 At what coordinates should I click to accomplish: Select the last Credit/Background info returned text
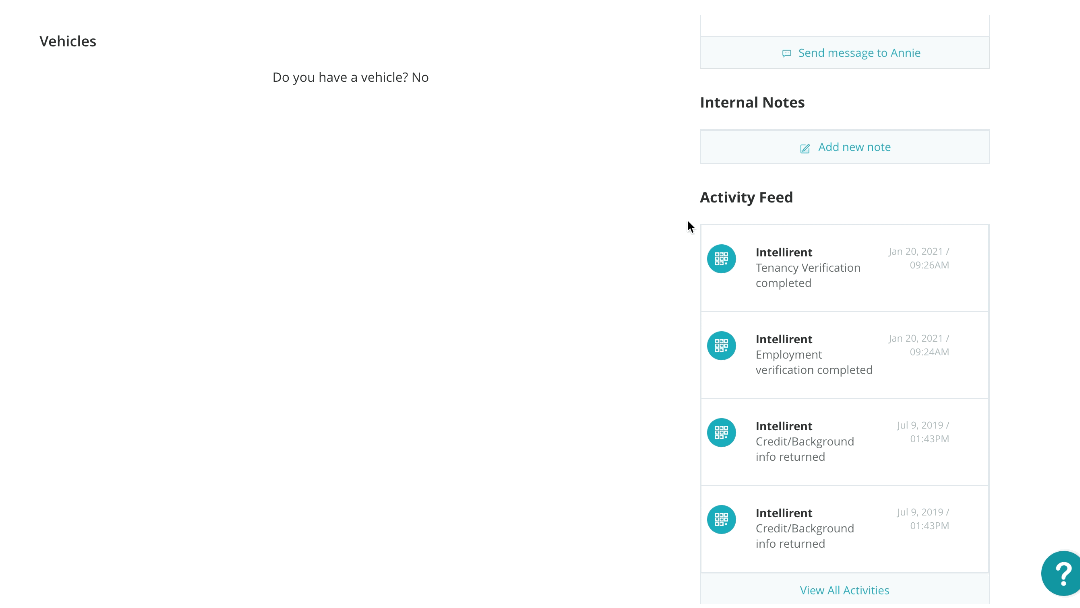(804, 536)
